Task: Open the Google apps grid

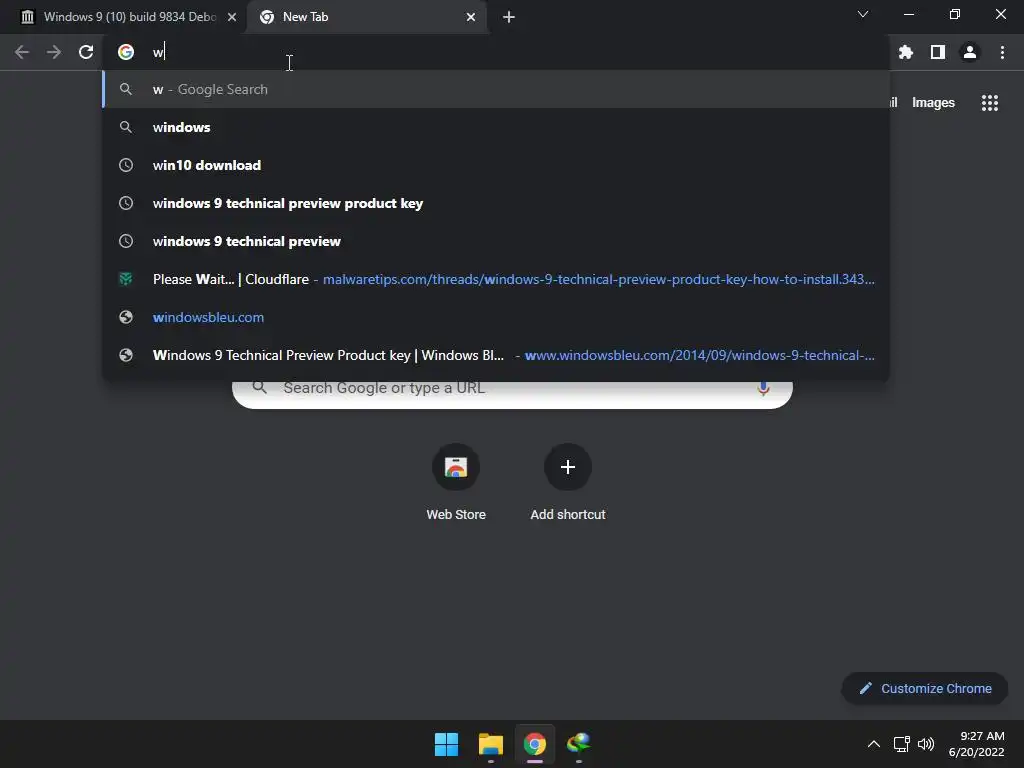Action: [x=990, y=103]
